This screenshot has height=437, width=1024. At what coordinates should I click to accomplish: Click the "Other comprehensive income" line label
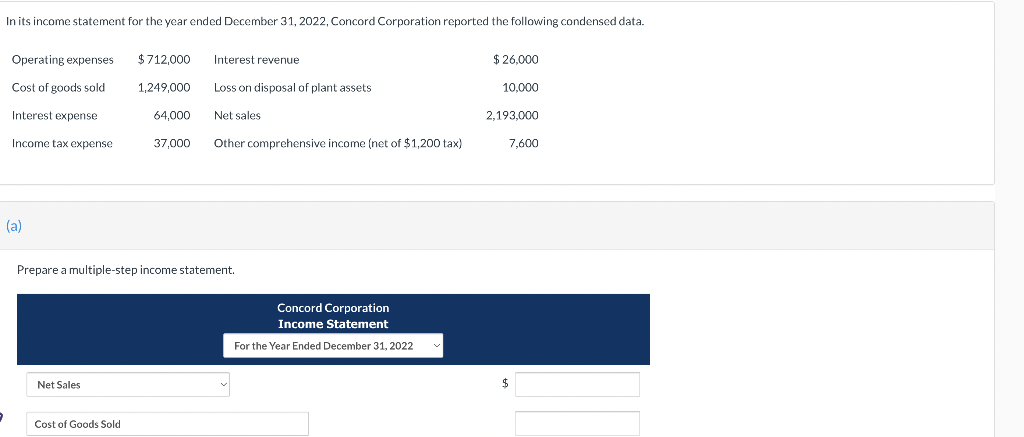337,144
